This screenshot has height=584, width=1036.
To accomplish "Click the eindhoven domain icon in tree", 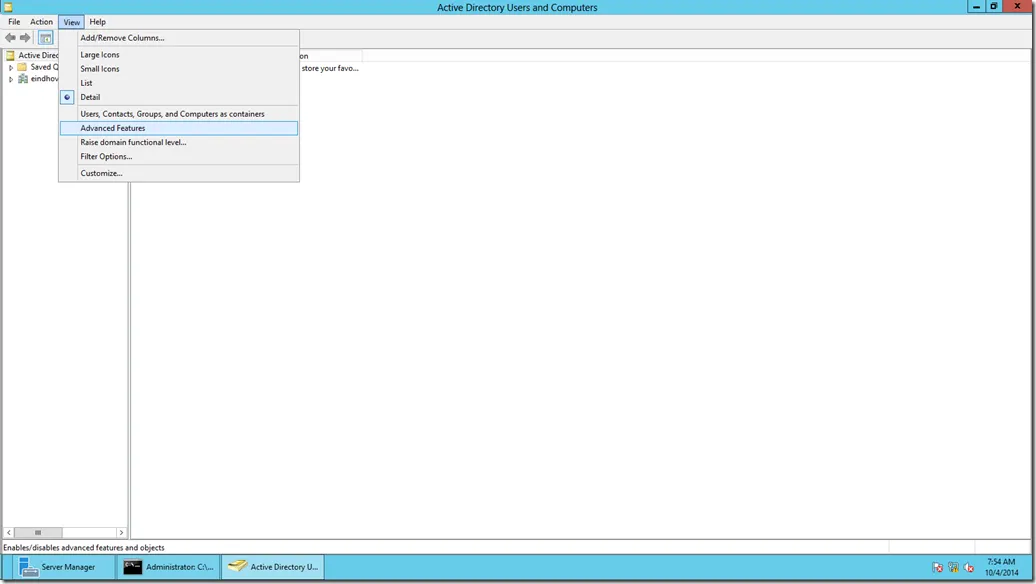I will (x=23, y=79).
